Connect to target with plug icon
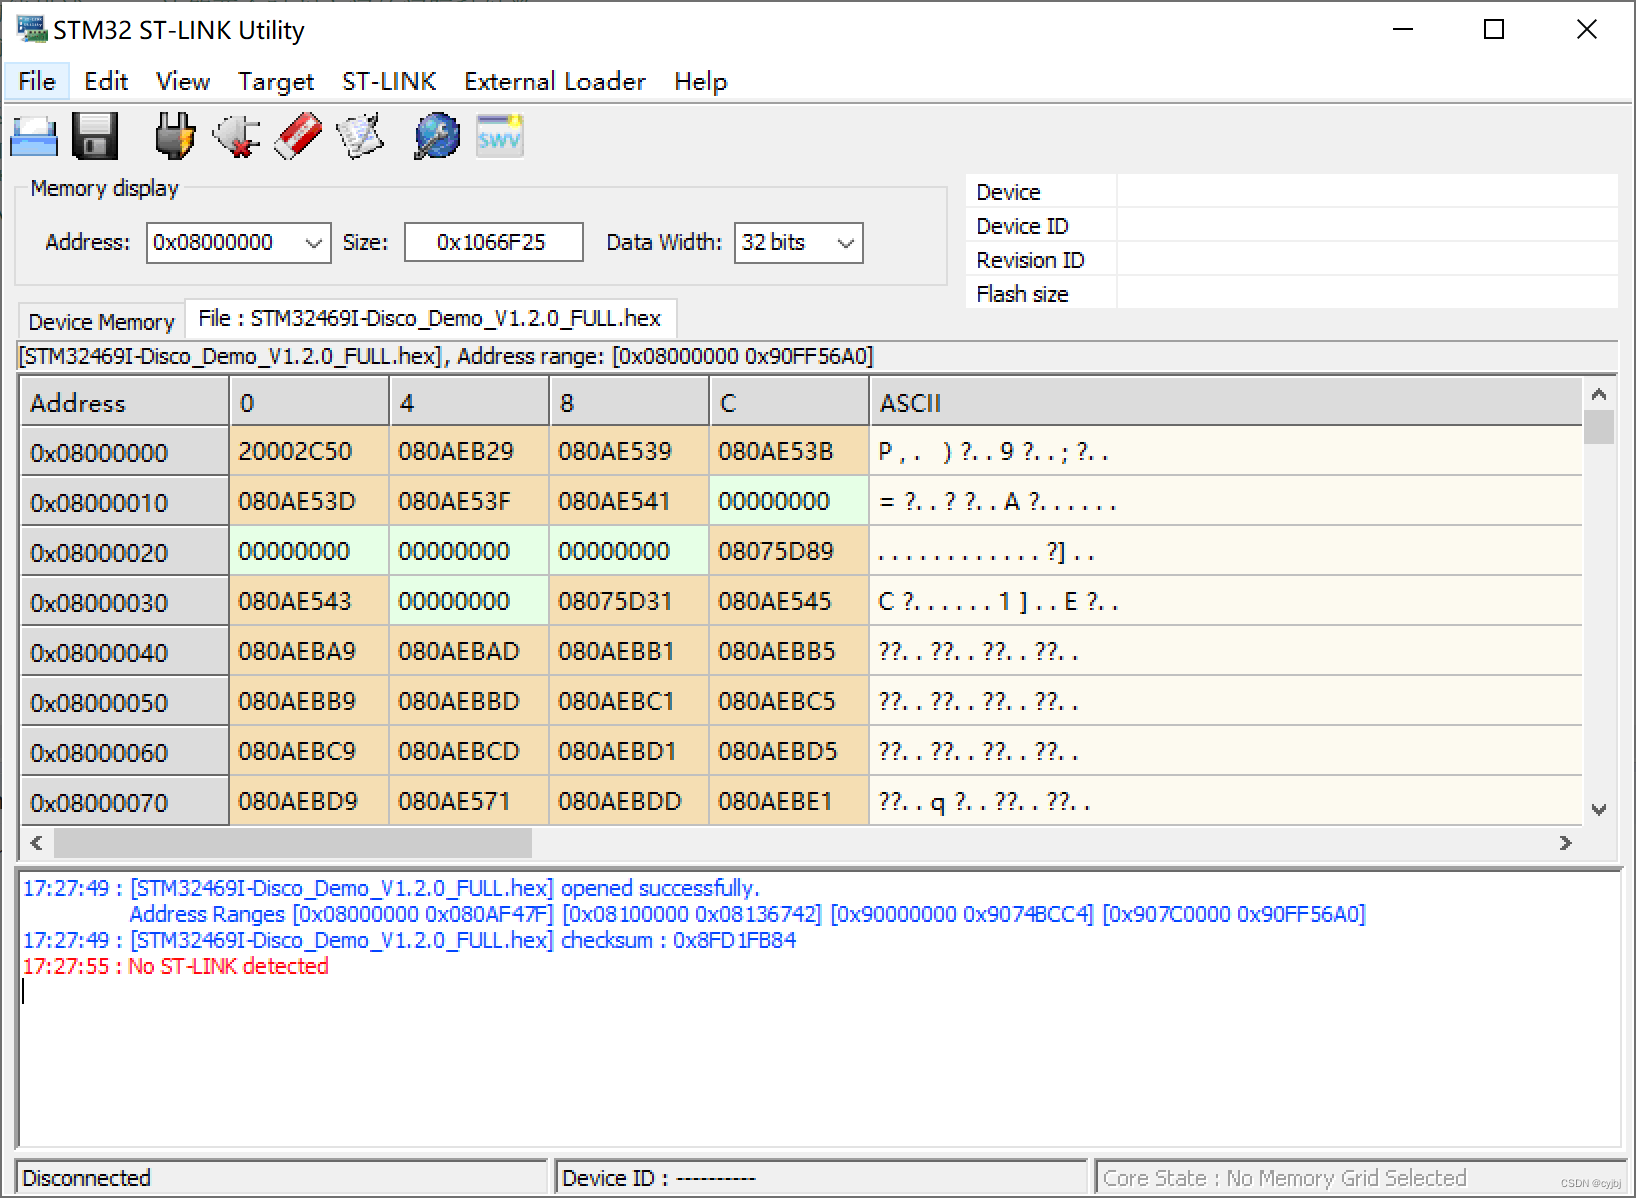1636x1198 pixels. pyautogui.click(x=174, y=136)
